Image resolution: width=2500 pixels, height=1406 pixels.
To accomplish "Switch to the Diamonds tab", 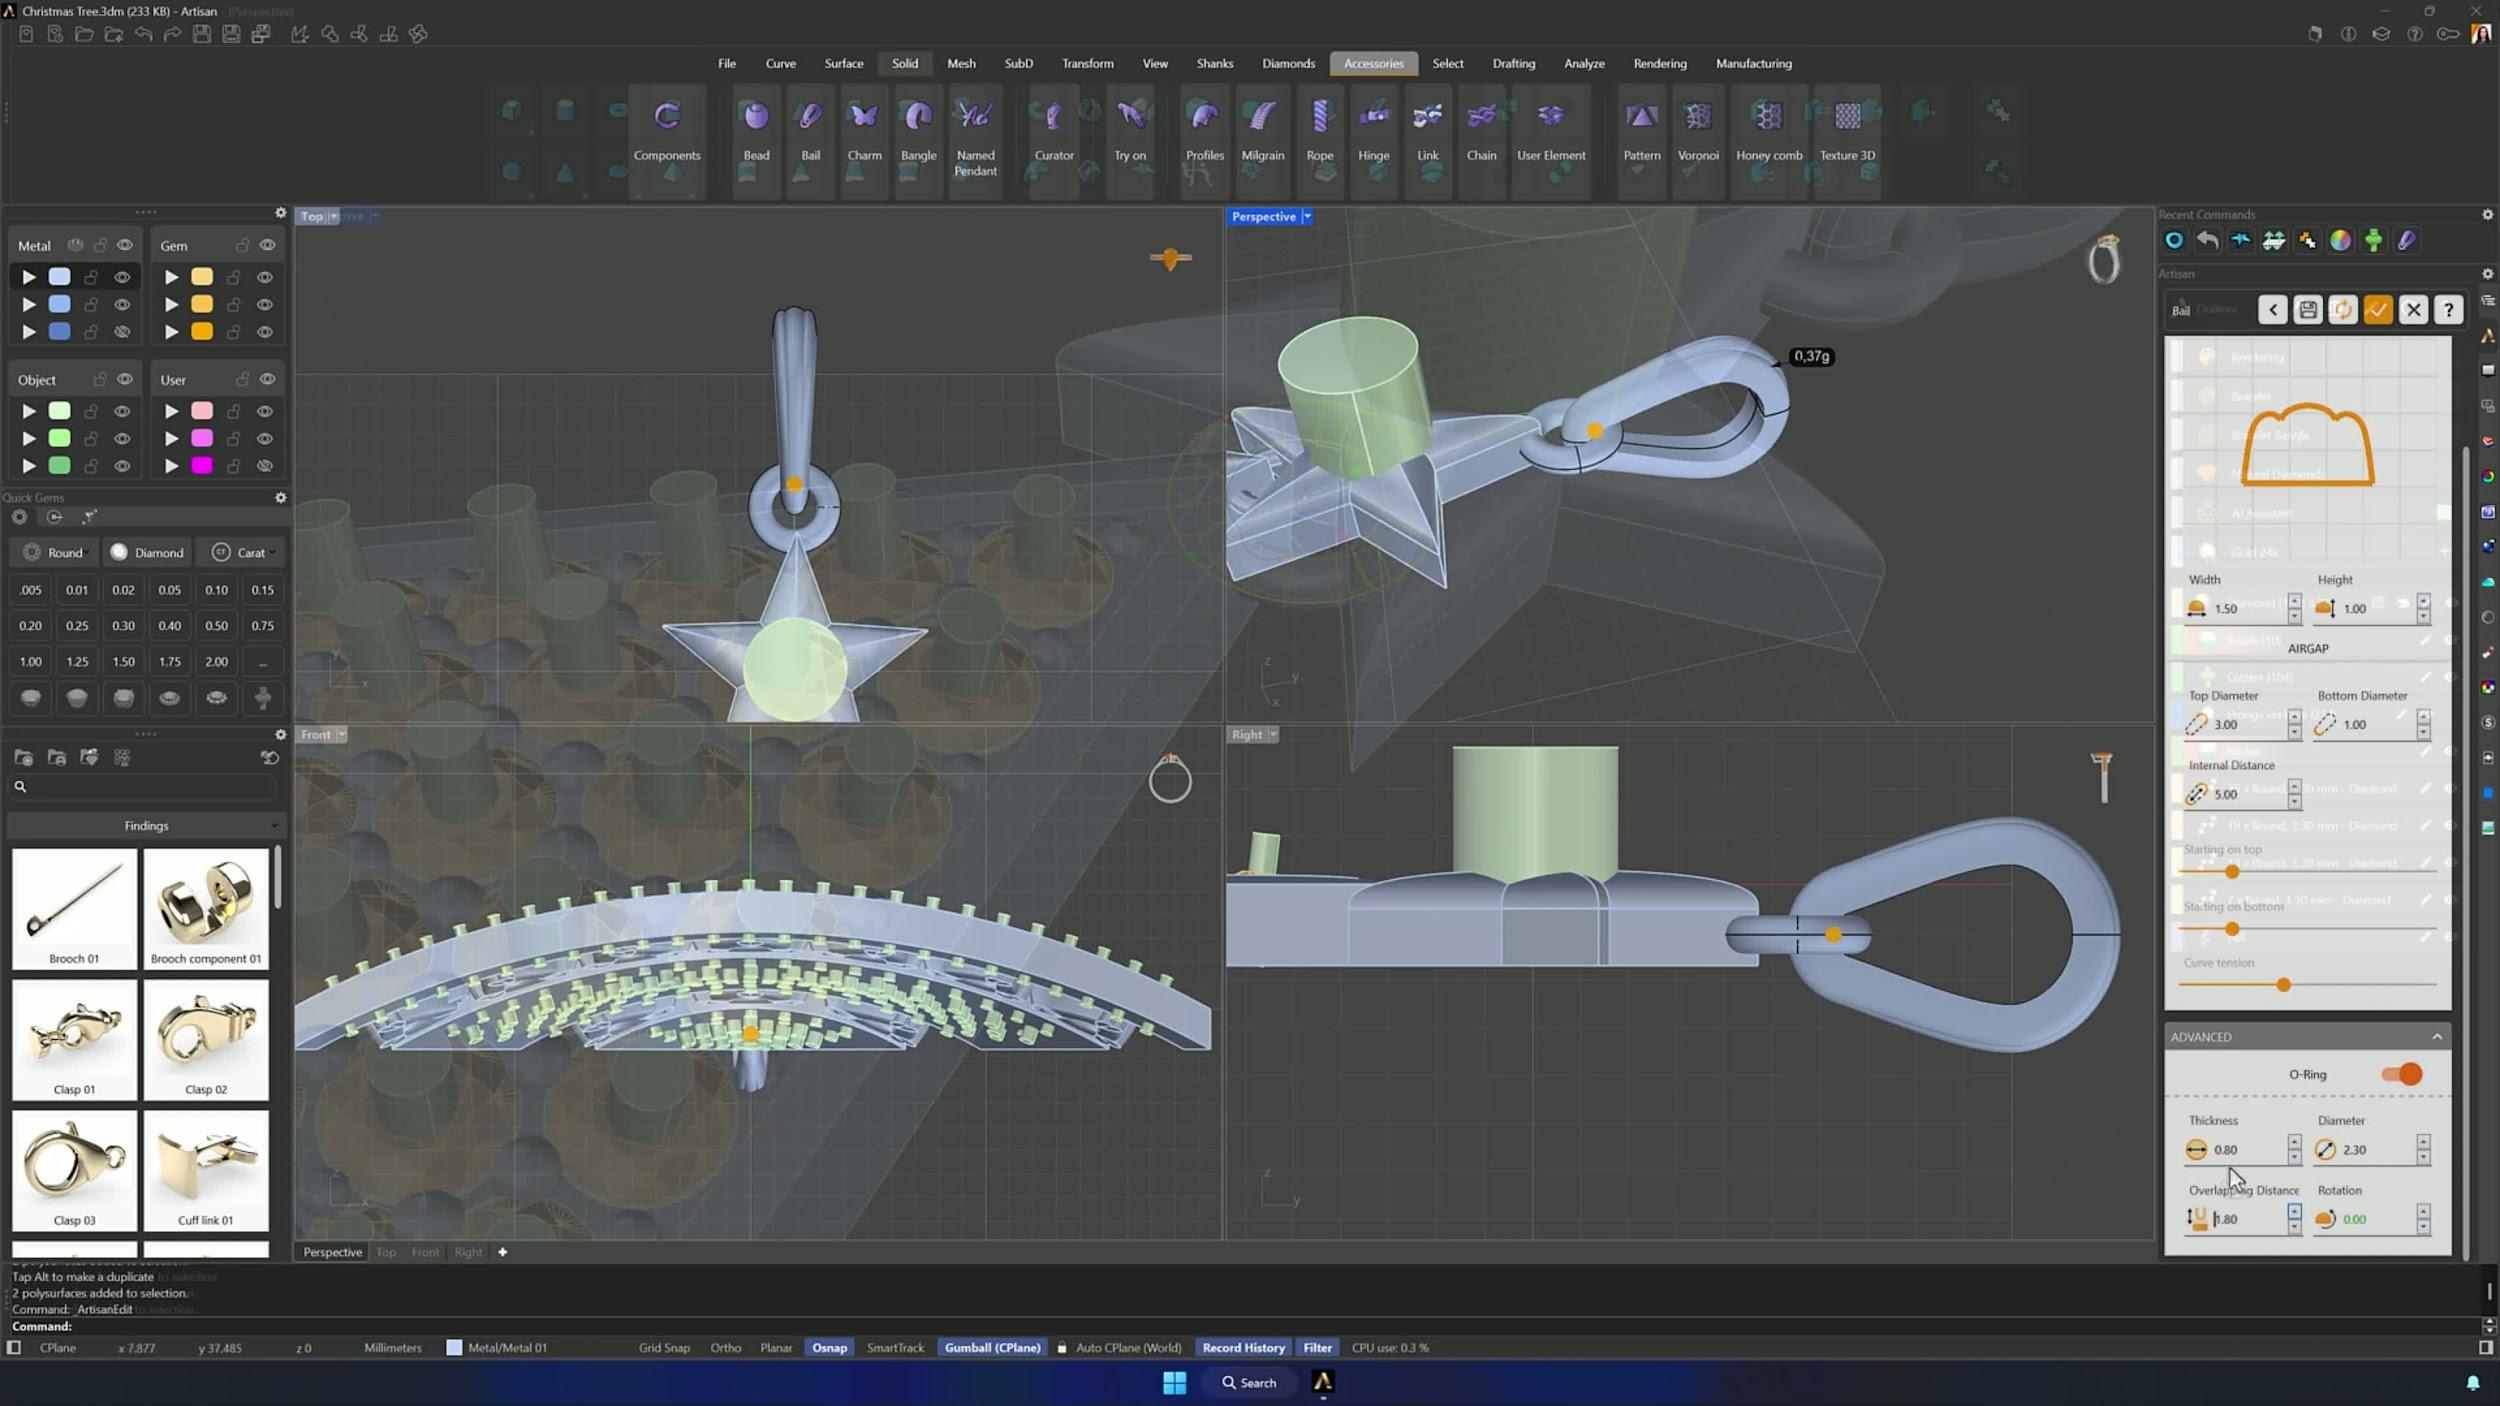I will (1288, 63).
